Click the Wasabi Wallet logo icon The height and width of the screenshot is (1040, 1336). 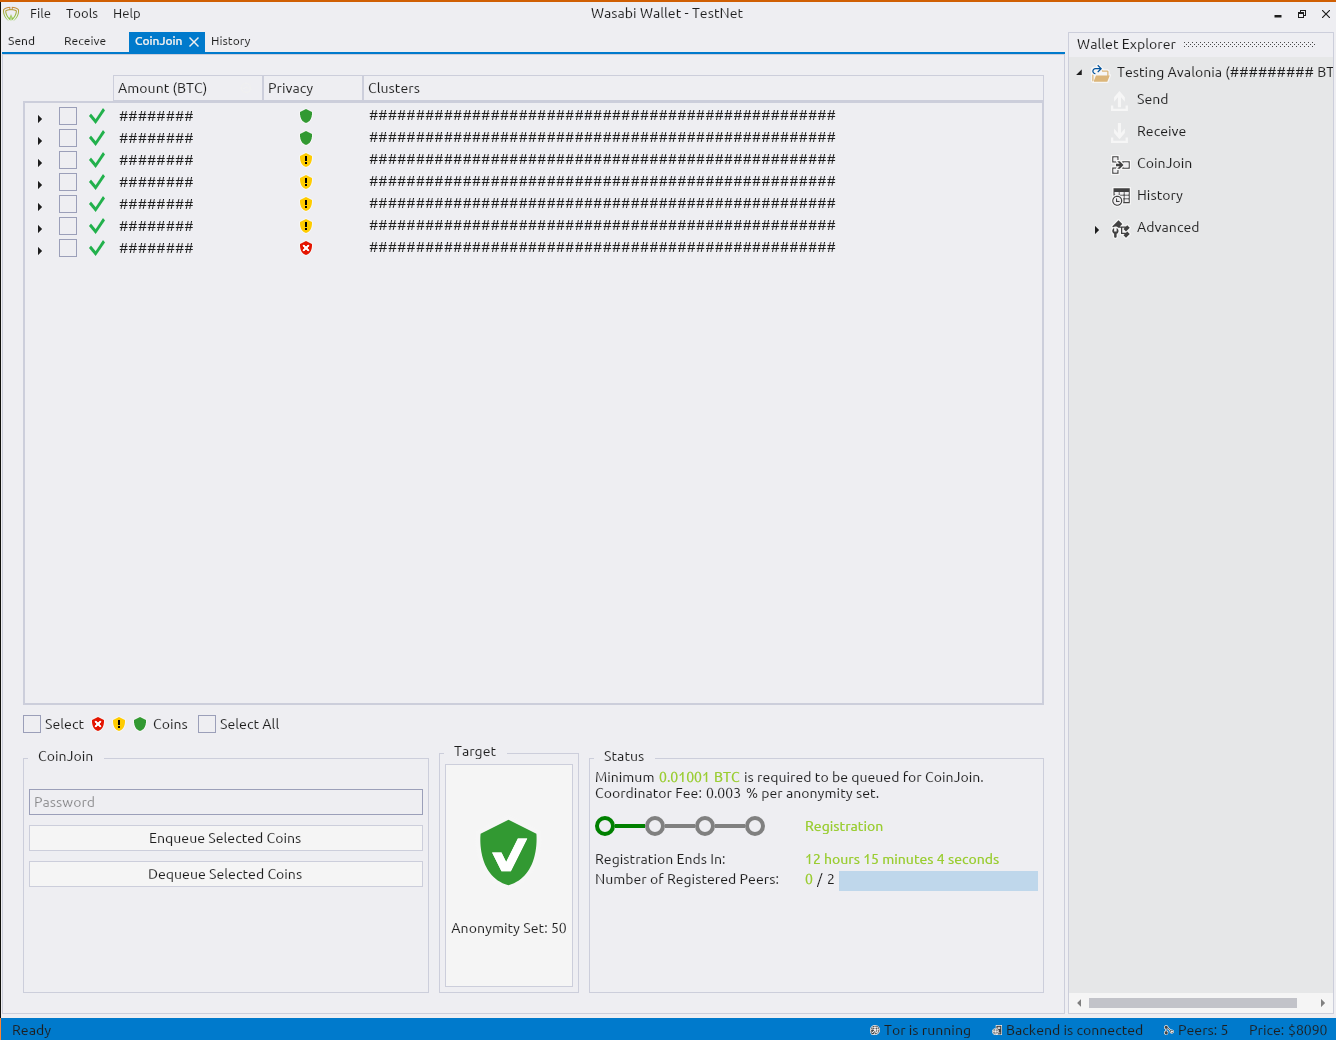12,13
